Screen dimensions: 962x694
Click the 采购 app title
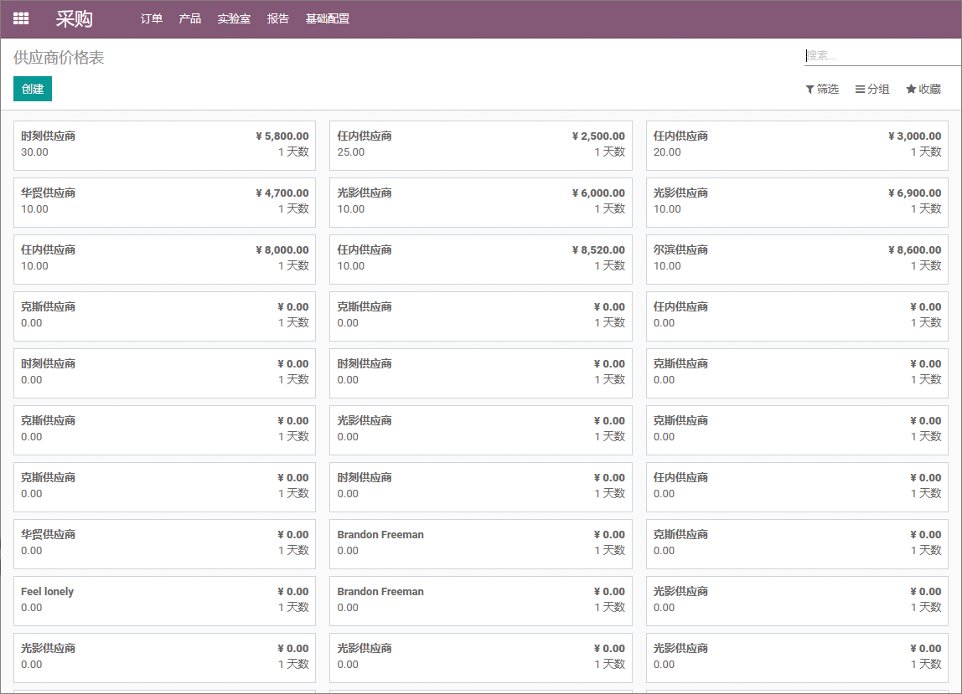(x=74, y=19)
